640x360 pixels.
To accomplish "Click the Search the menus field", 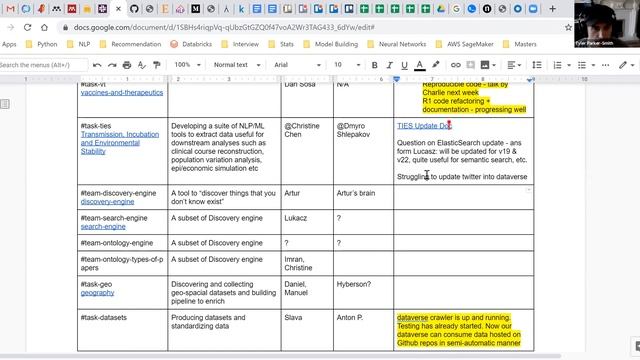I will [x=43, y=65].
